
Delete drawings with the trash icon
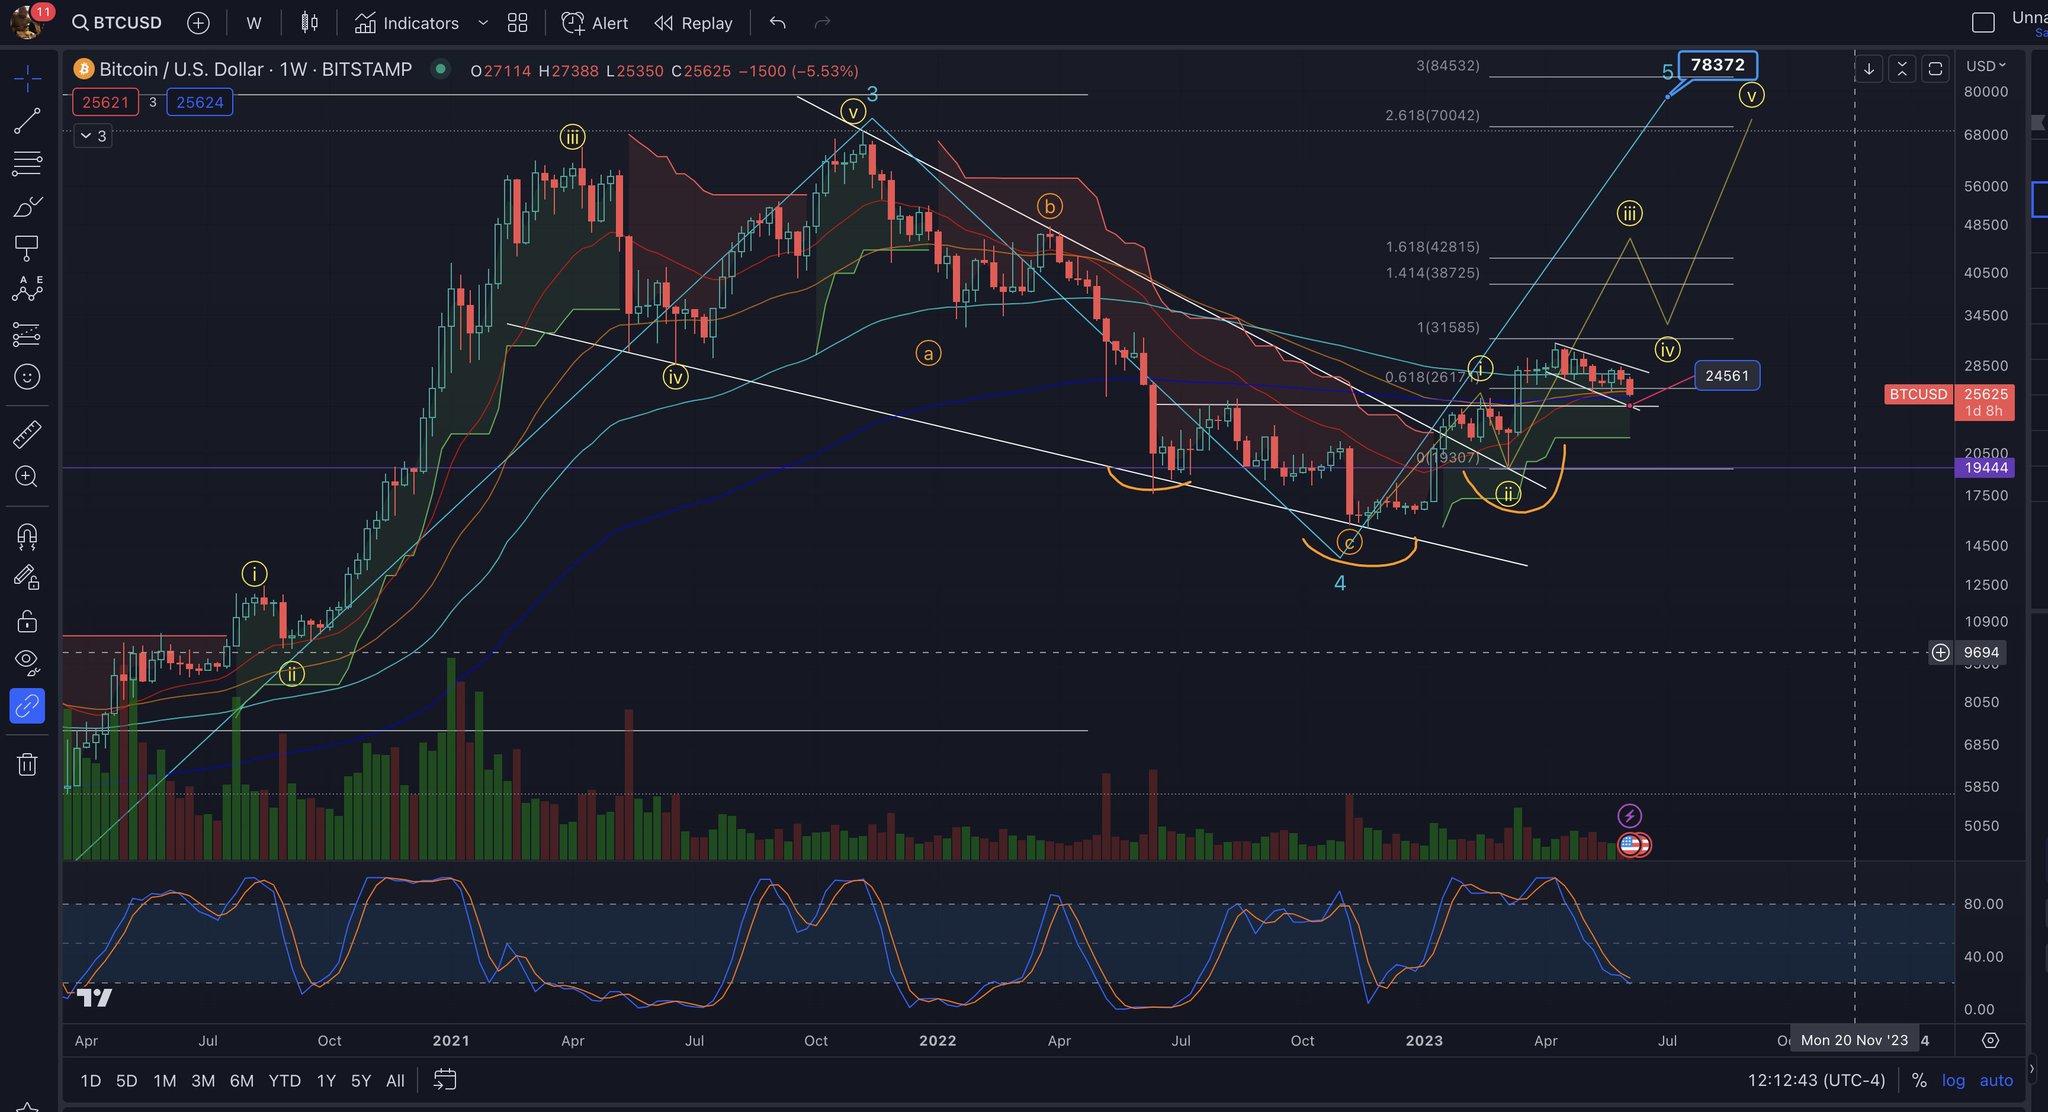click(x=27, y=765)
